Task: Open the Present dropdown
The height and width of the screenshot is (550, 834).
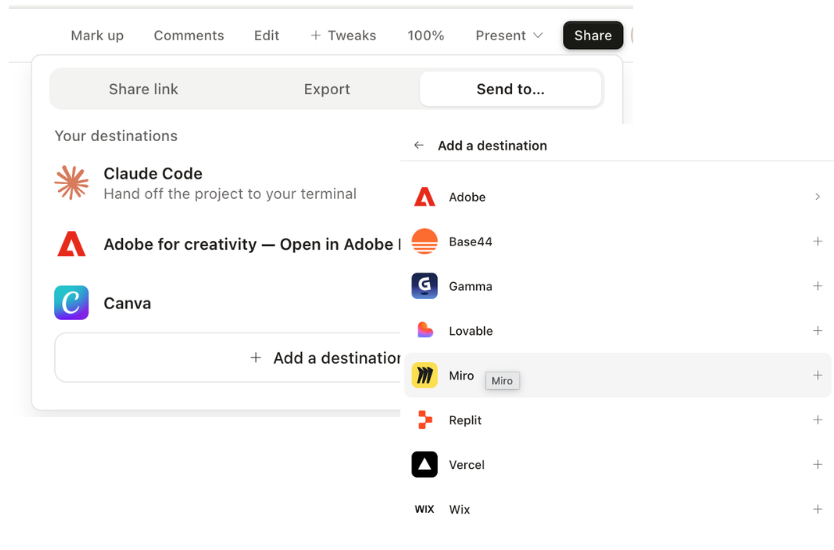Action: pos(509,35)
